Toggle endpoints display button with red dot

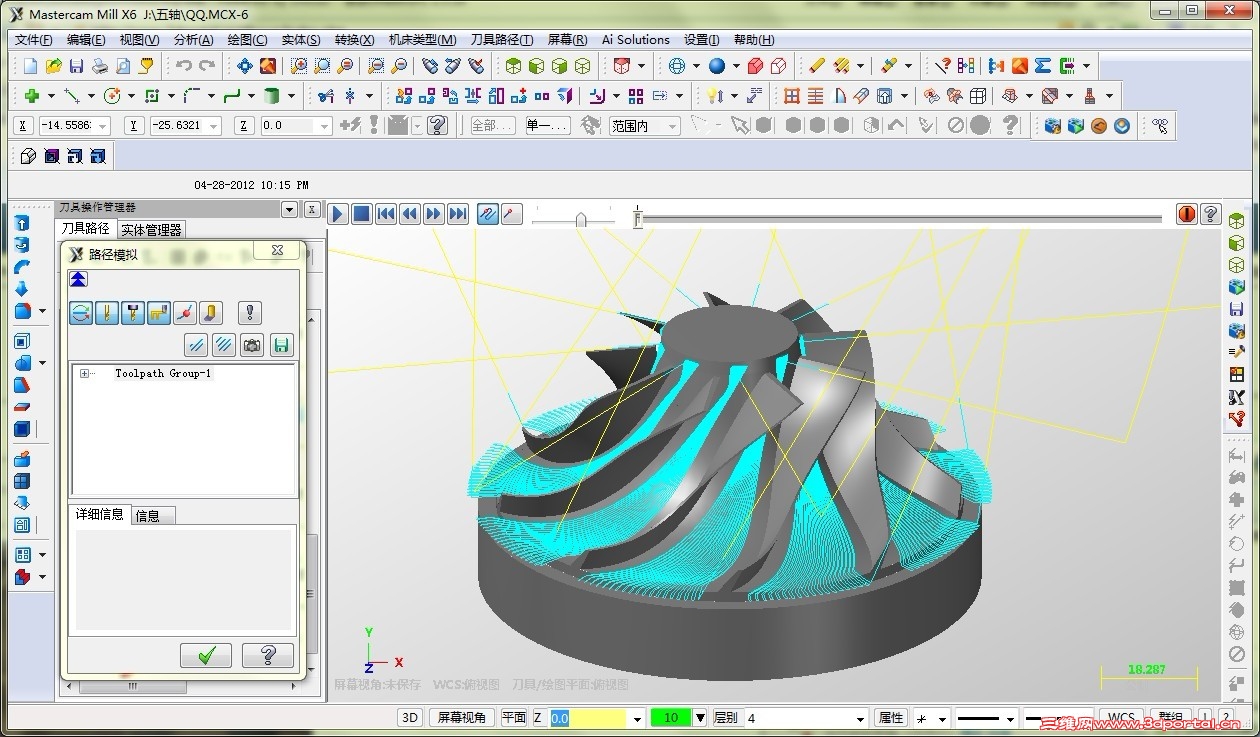tap(185, 313)
